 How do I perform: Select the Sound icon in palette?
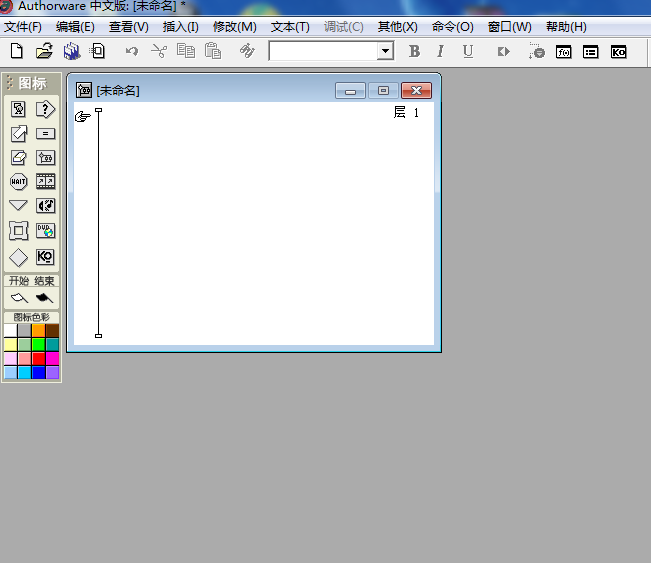click(x=45, y=206)
